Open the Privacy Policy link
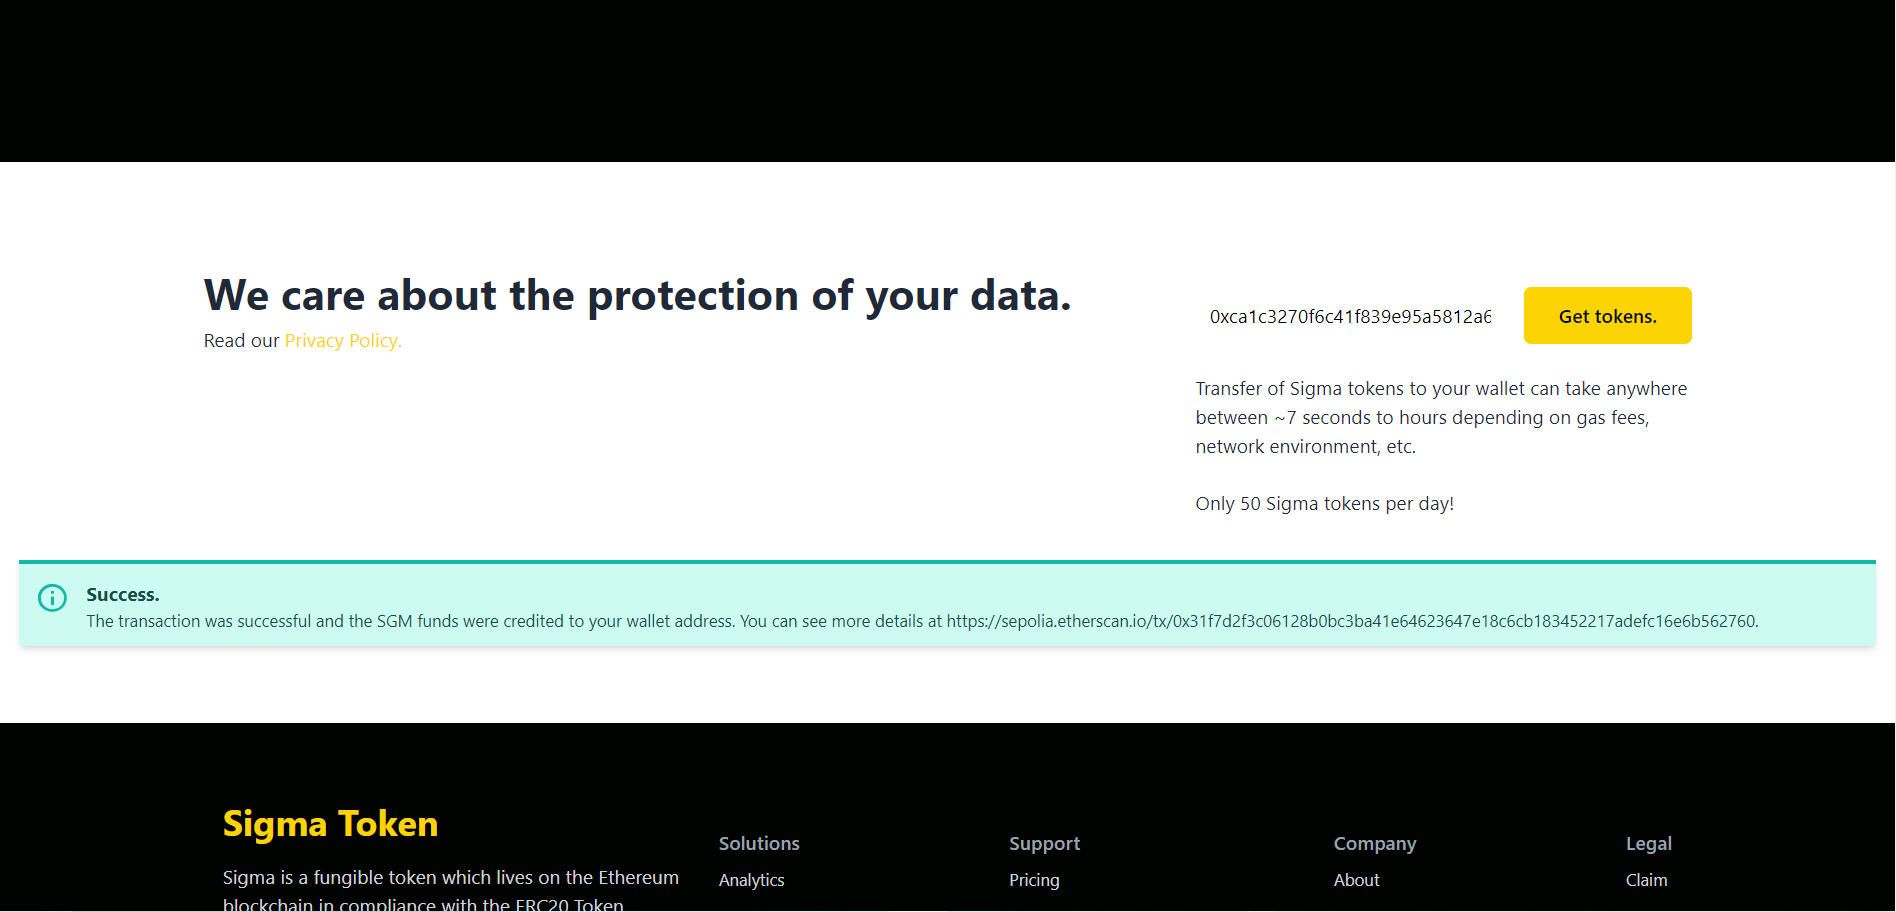Viewport: 1896px width, 912px height. 342,340
